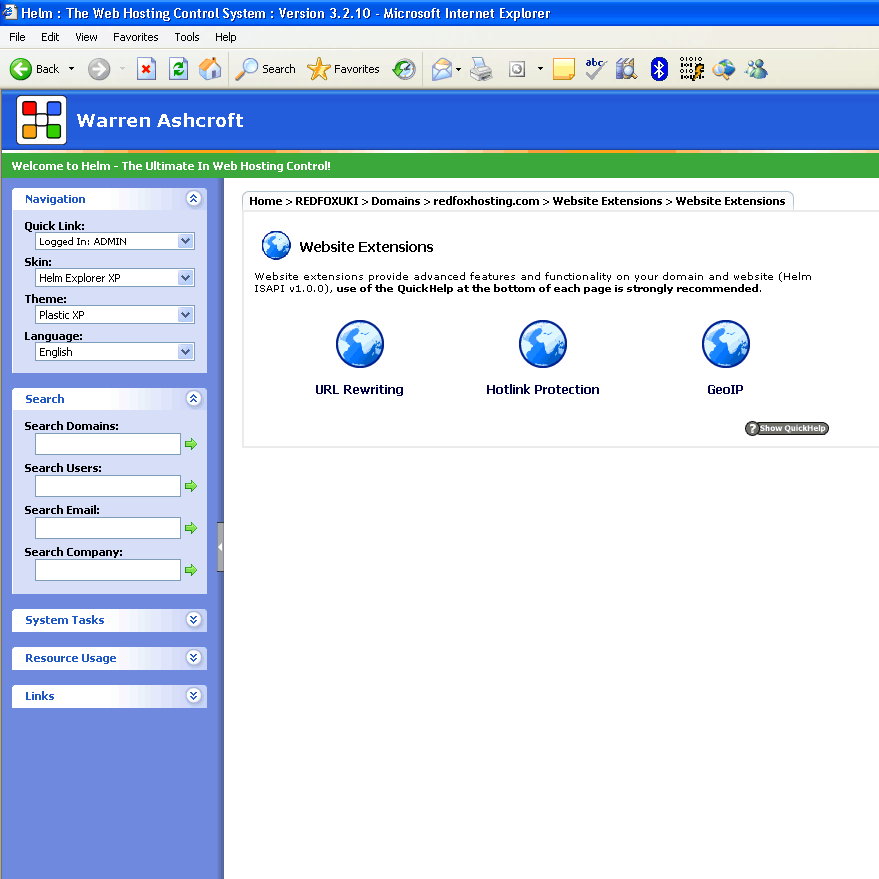The height and width of the screenshot is (879, 879).
Task: Open the Tools menu
Action: [187, 37]
